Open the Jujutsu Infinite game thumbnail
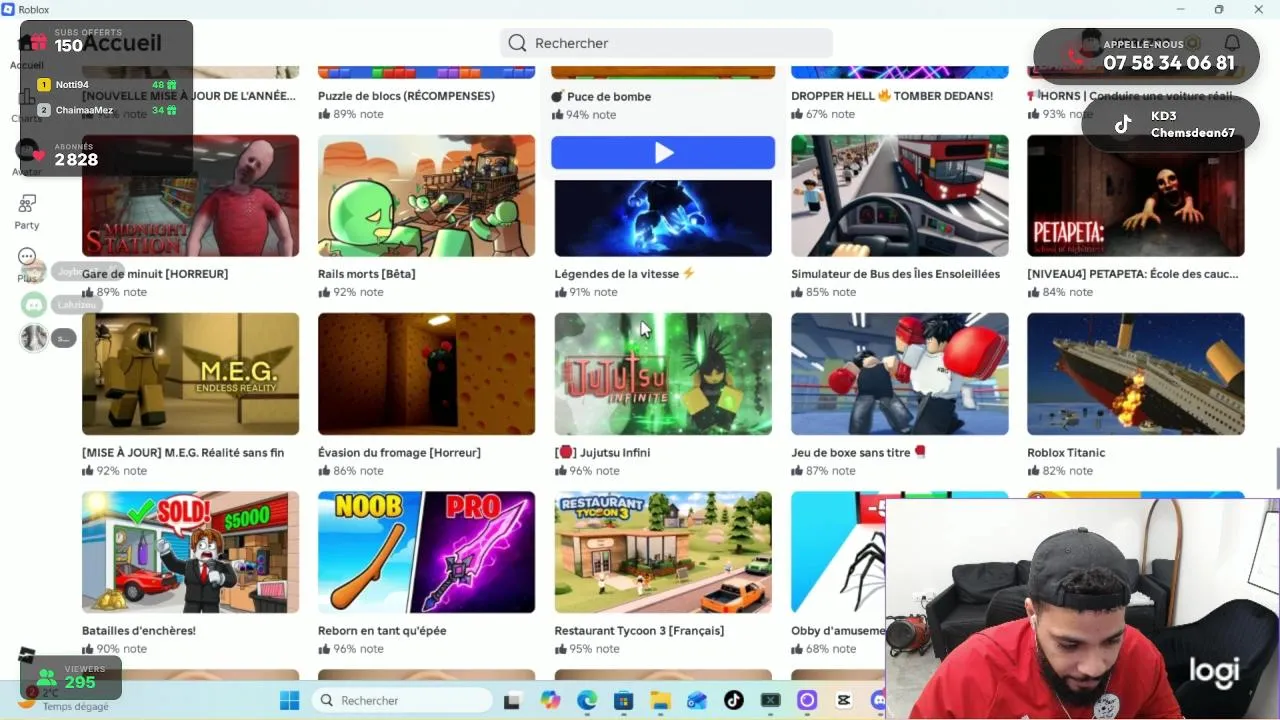This screenshot has height=720, width=1280. click(x=663, y=374)
